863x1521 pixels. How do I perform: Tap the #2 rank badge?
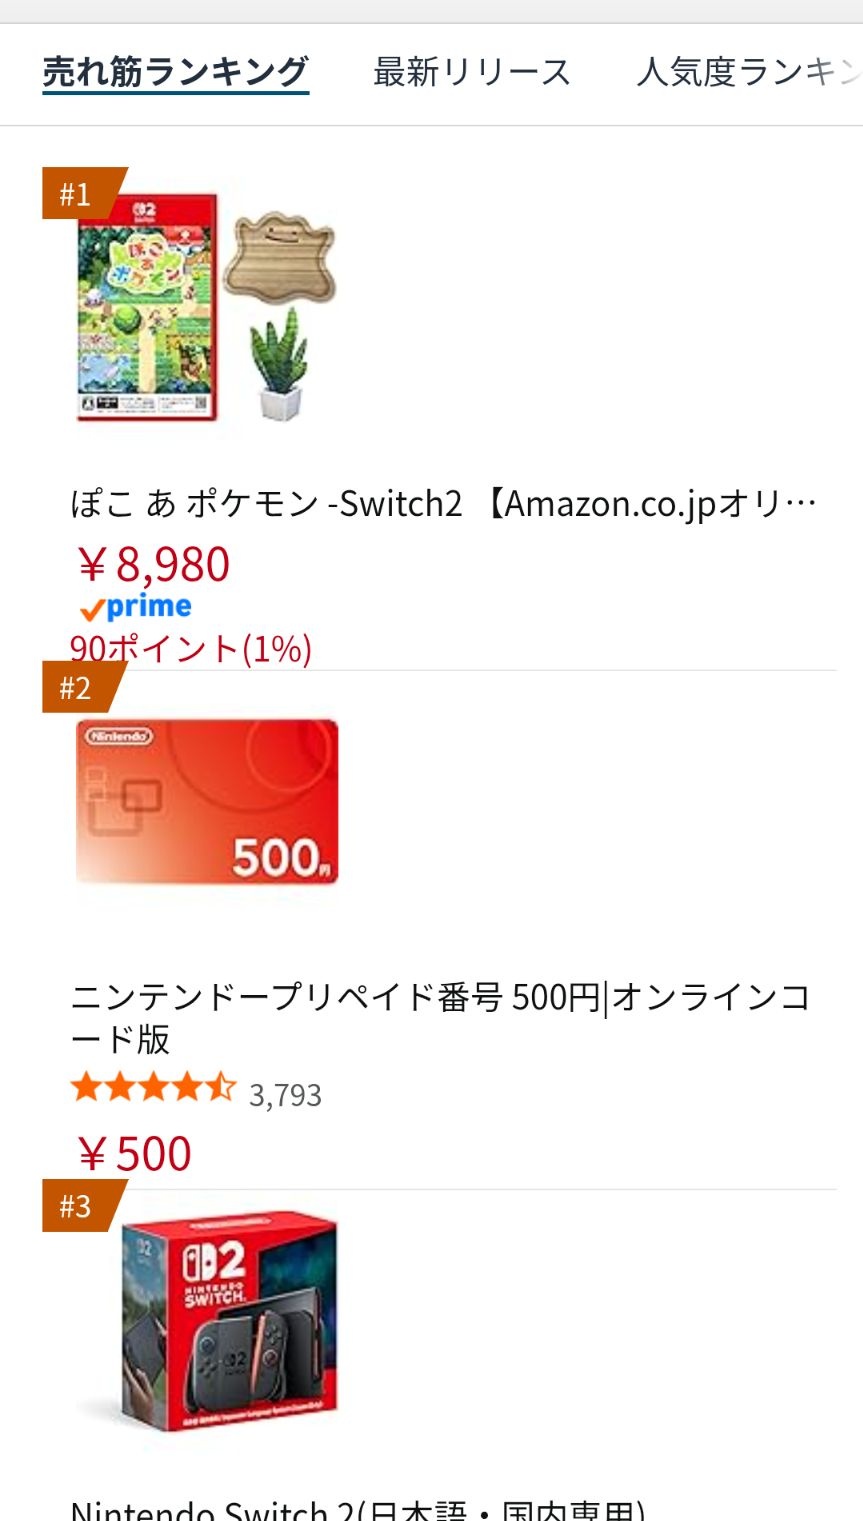tap(77, 688)
